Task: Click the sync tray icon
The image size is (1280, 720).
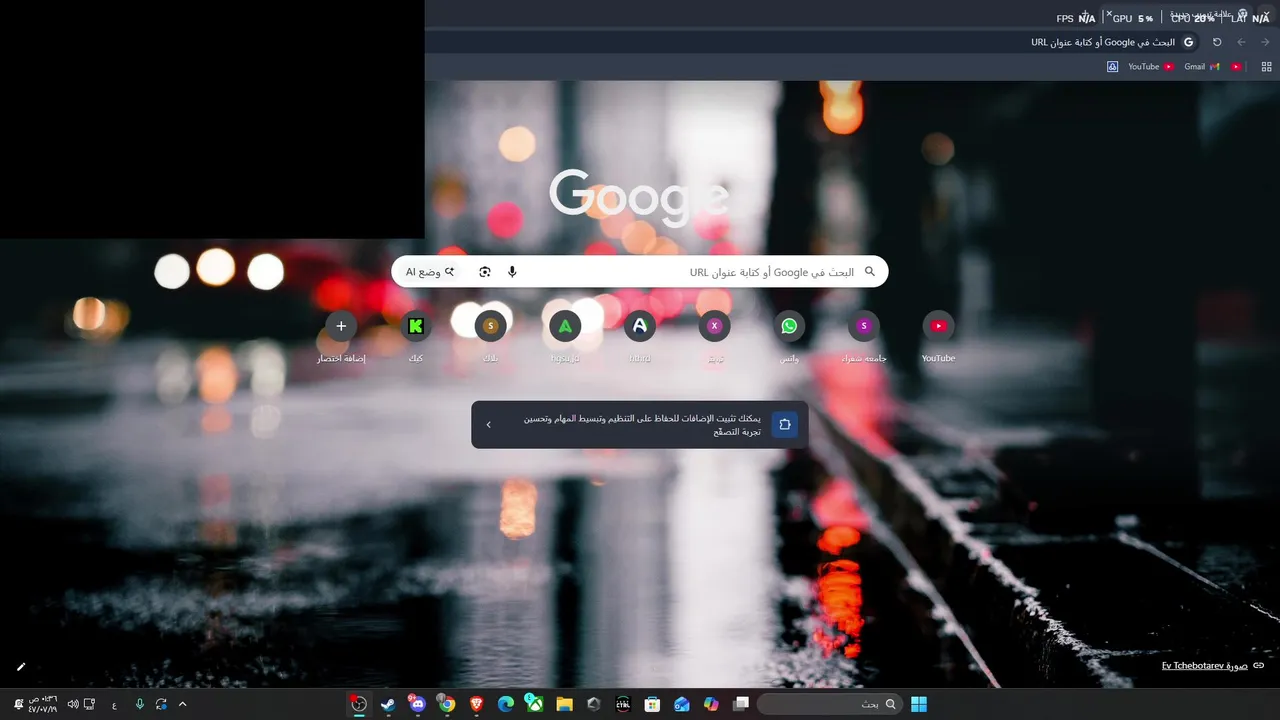Action: pyautogui.click(x=161, y=704)
